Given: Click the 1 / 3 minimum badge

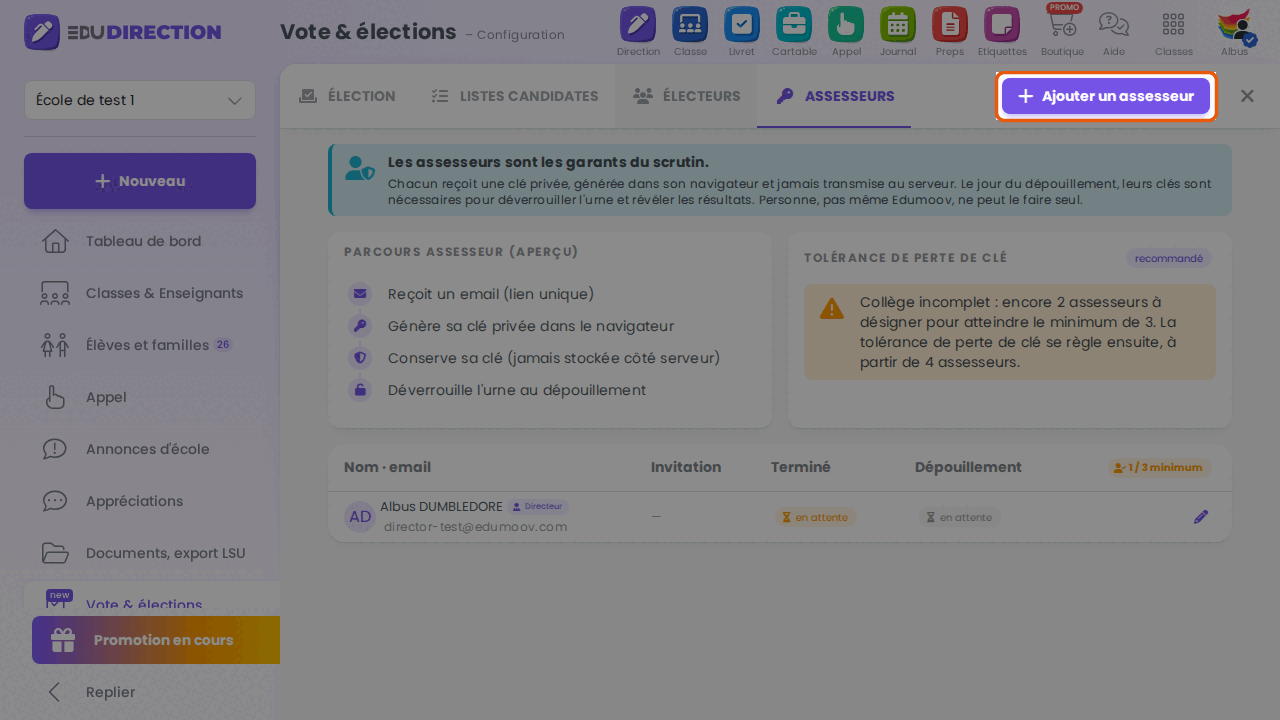Looking at the screenshot, I should 1159,467.
